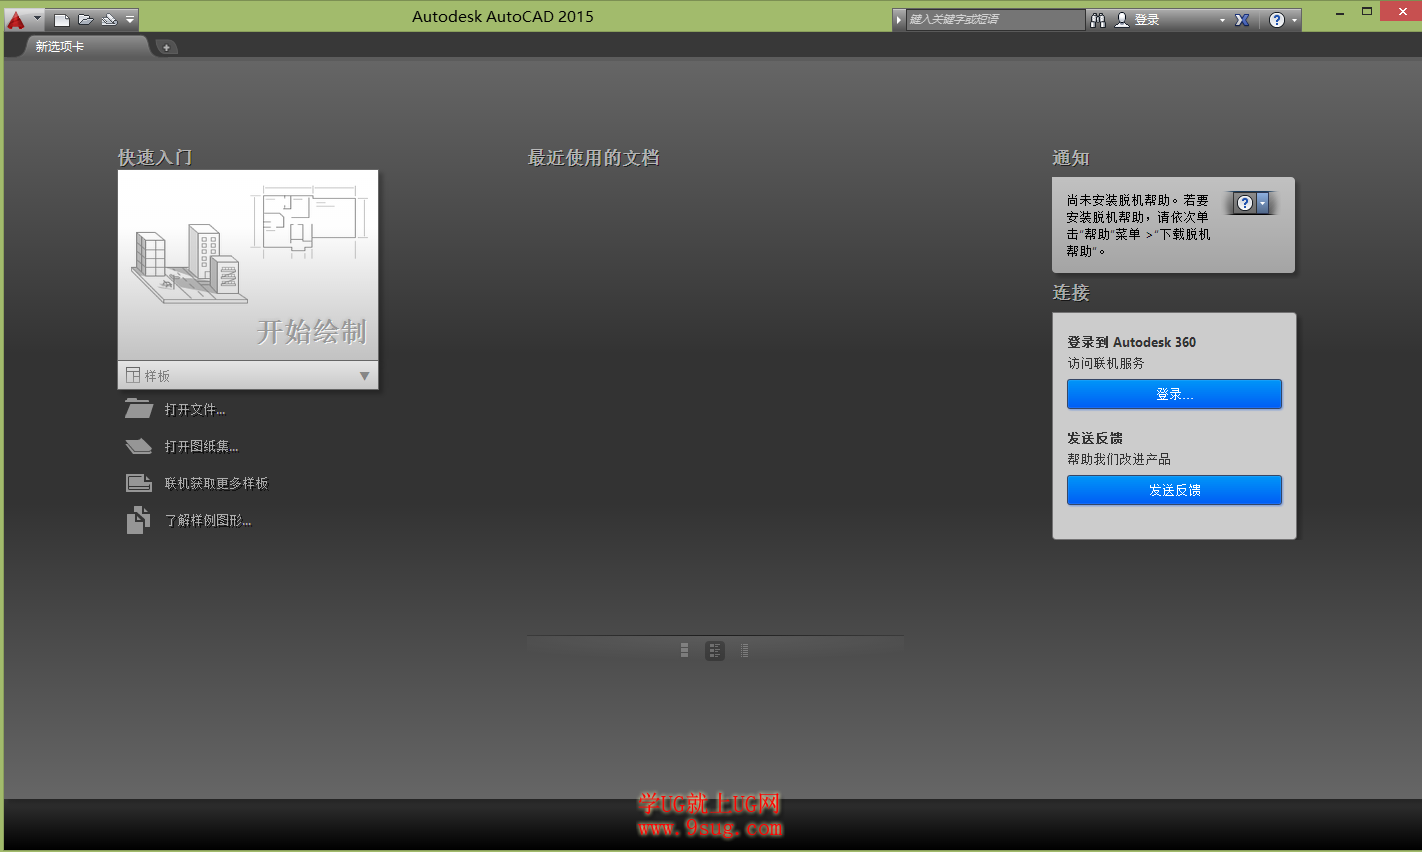This screenshot has height=852, width=1422.
Task: Close the AutoCAD window
Action: click(x=1401, y=12)
